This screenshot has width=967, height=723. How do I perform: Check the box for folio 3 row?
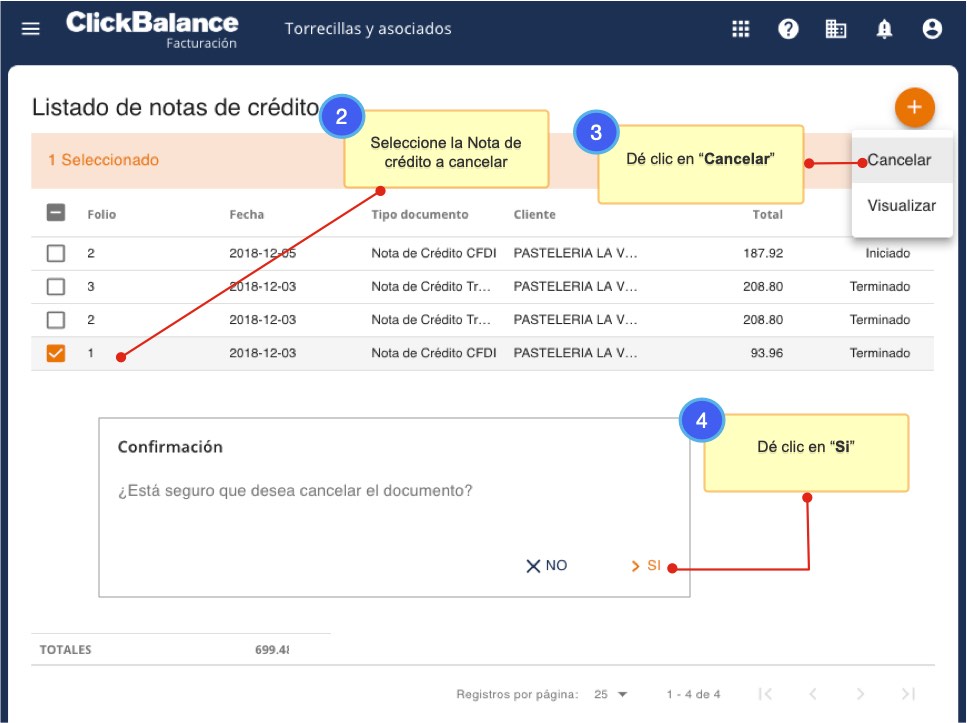[x=56, y=287]
